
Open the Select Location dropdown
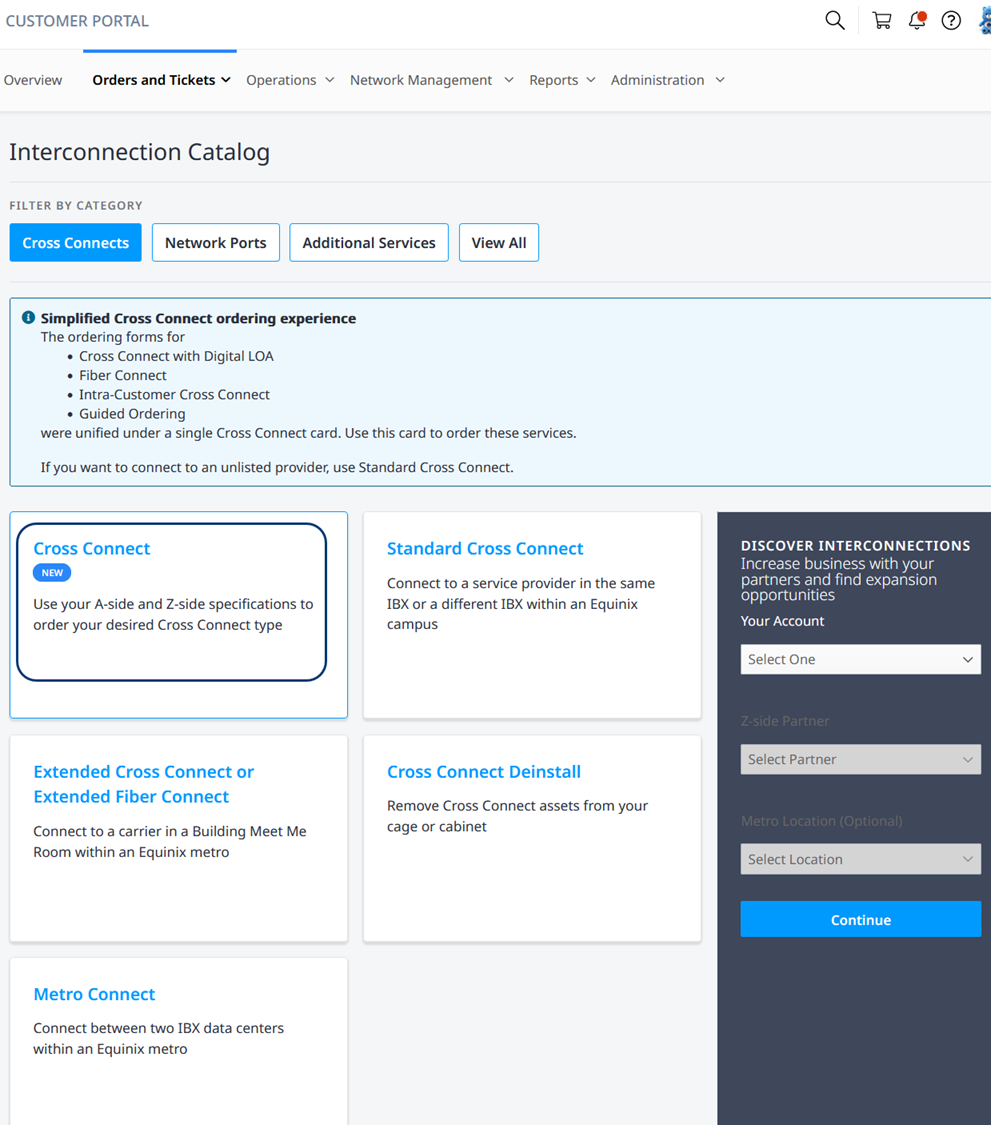pos(860,859)
